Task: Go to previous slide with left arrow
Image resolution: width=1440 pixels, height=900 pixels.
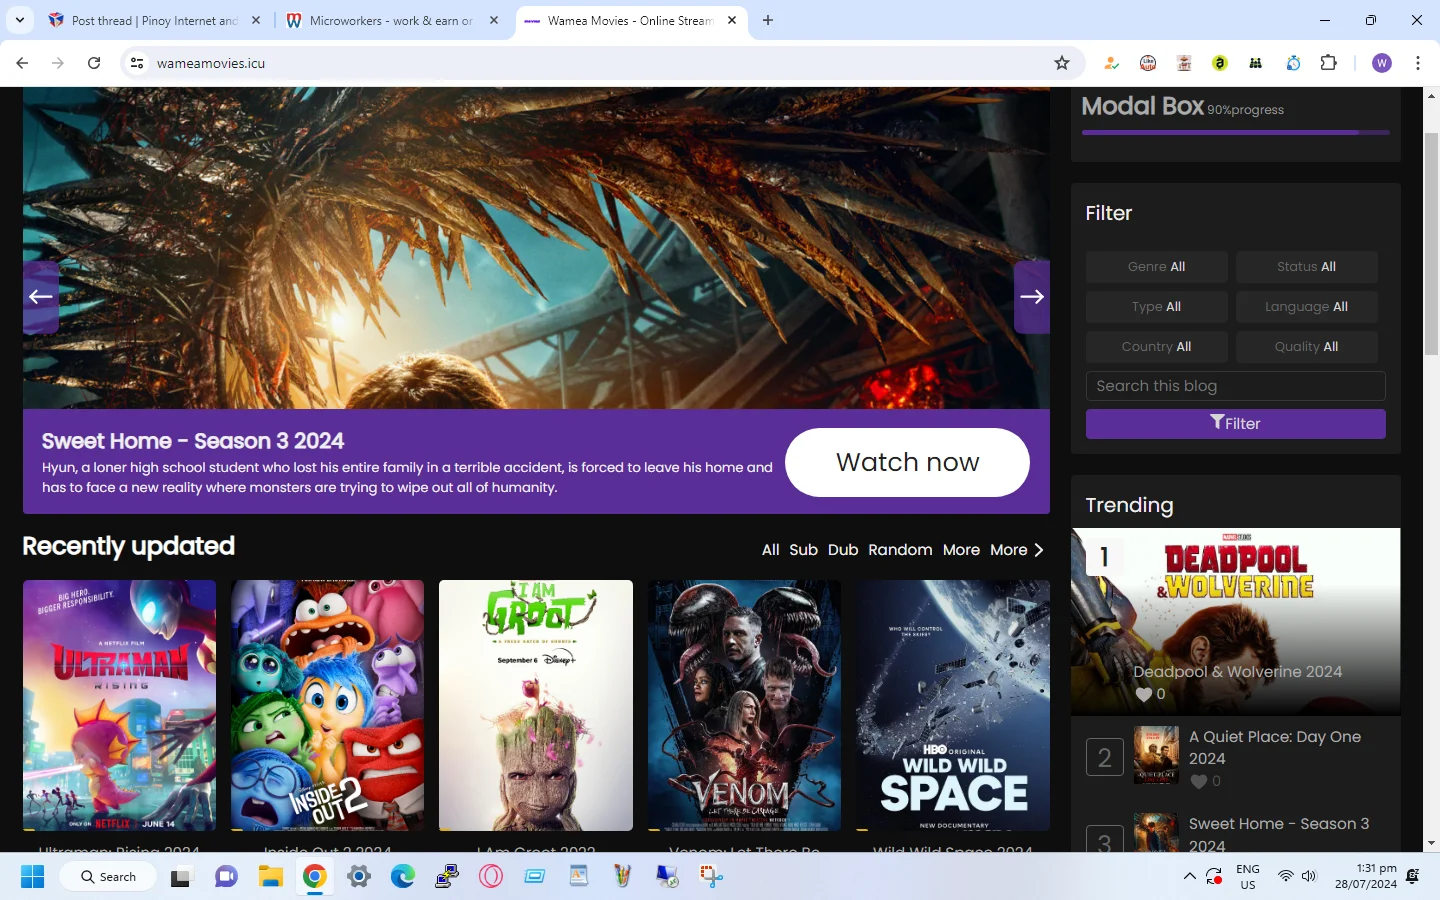Action: click(x=41, y=297)
